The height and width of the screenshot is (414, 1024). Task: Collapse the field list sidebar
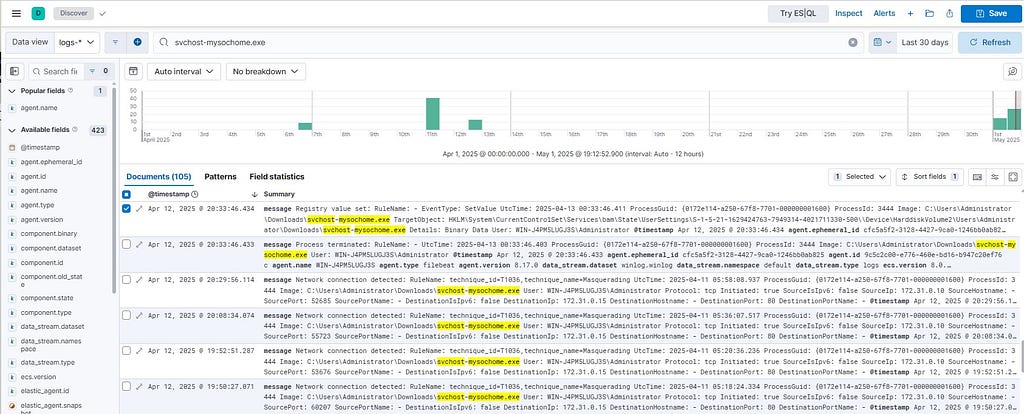pyautogui.click(x=15, y=71)
